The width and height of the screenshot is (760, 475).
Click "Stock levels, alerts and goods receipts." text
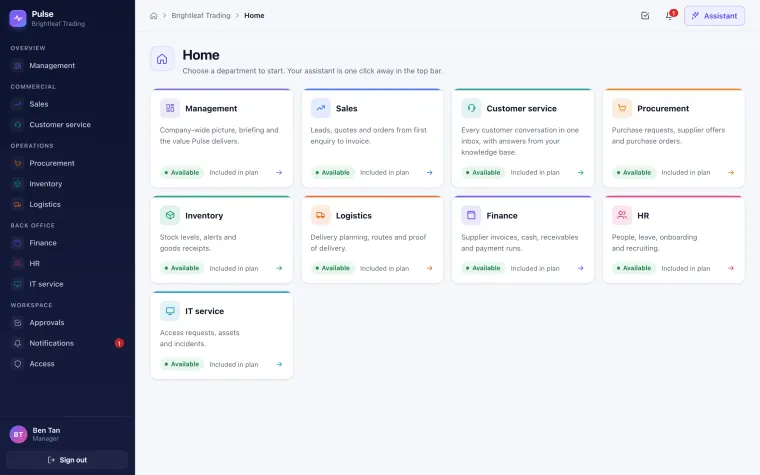point(198,243)
